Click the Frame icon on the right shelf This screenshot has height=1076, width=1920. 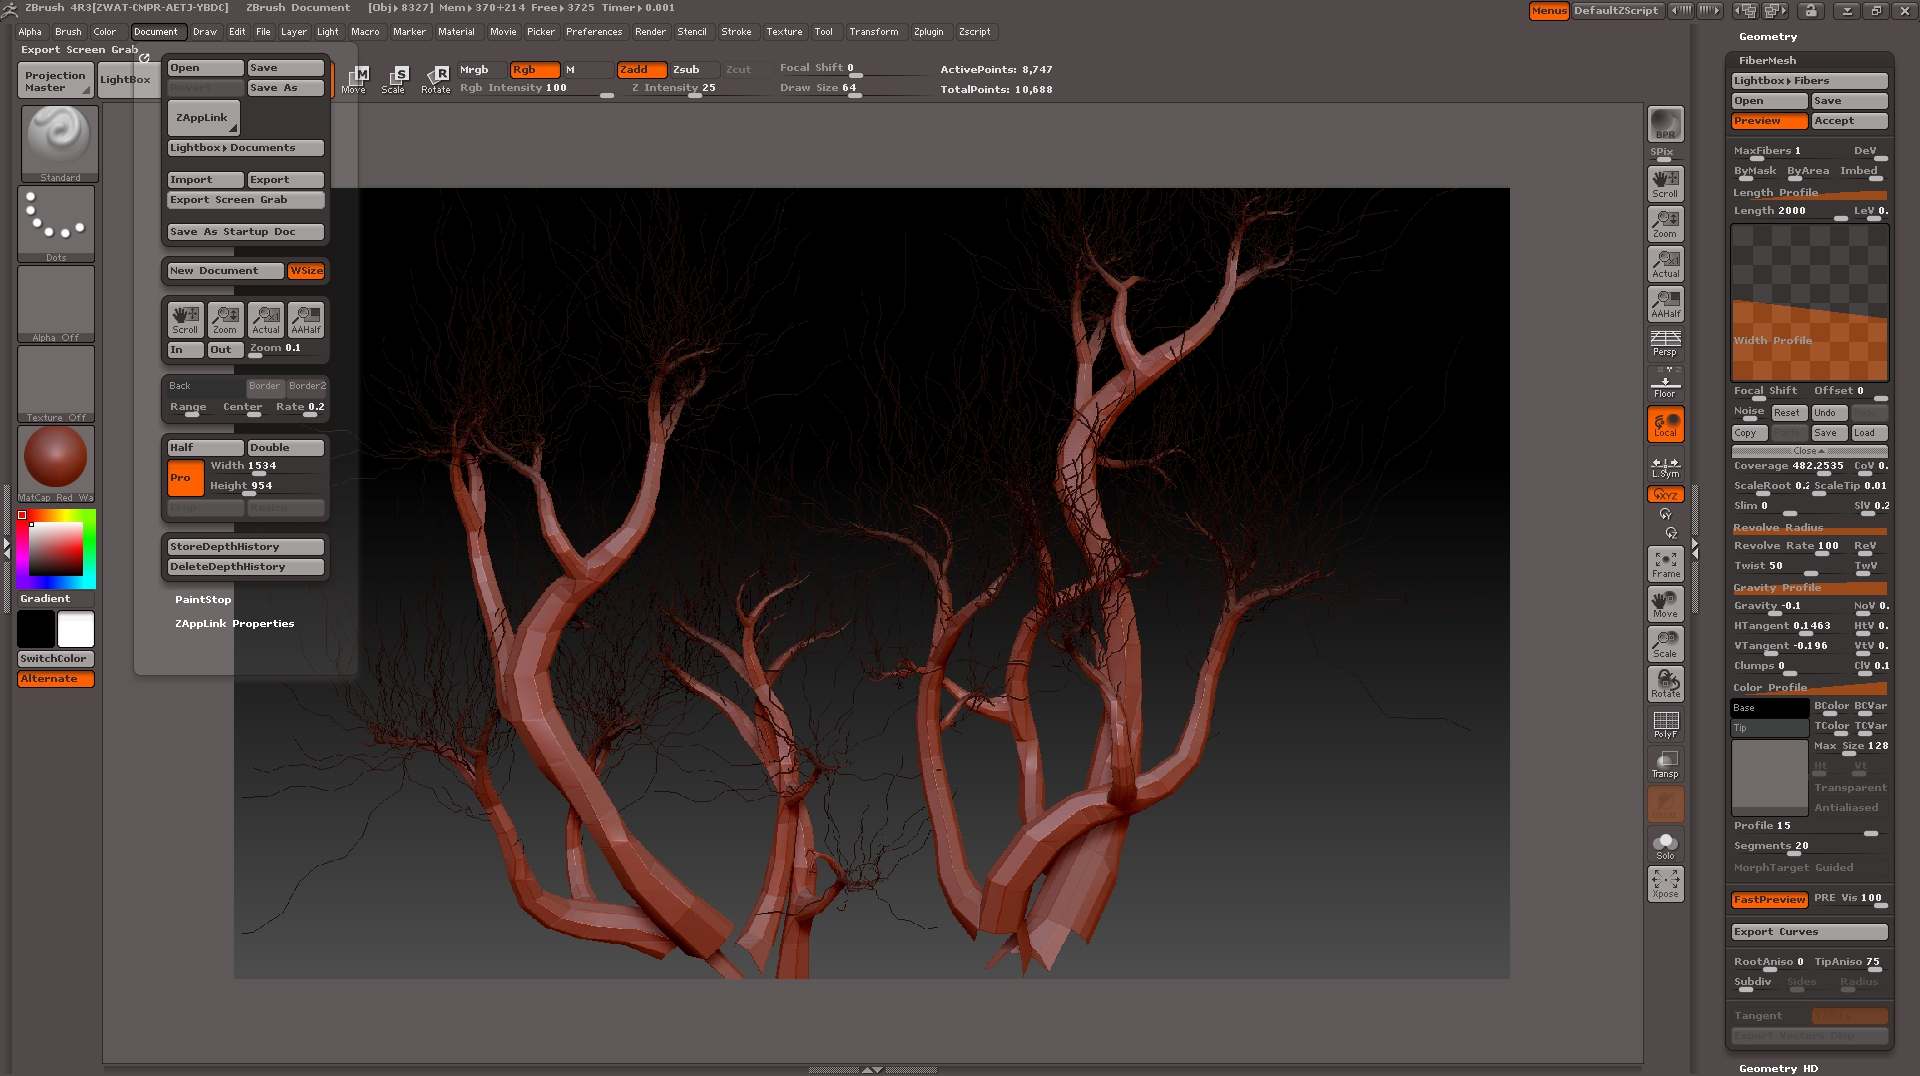pyautogui.click(x=1664, y=563)
